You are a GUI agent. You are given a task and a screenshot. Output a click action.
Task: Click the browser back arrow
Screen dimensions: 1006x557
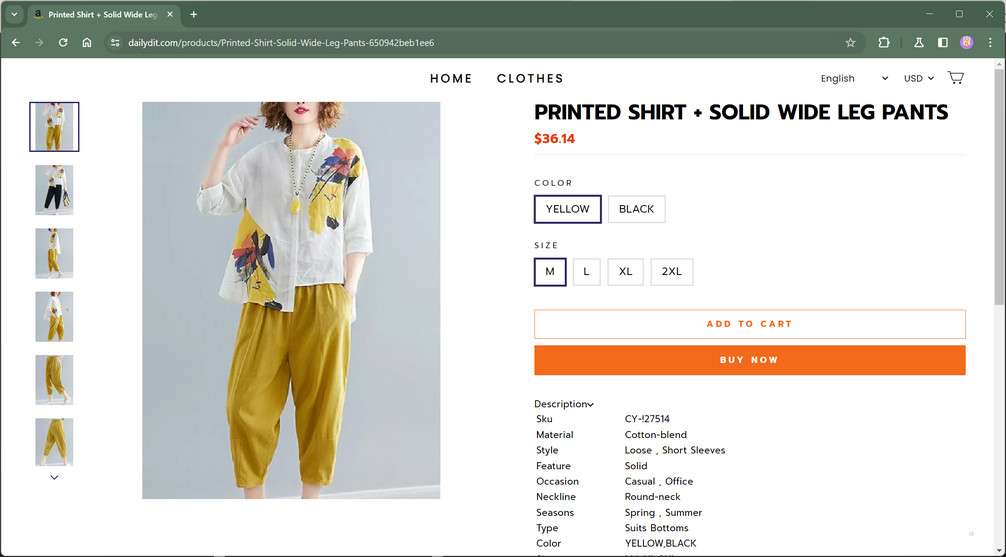15,43
